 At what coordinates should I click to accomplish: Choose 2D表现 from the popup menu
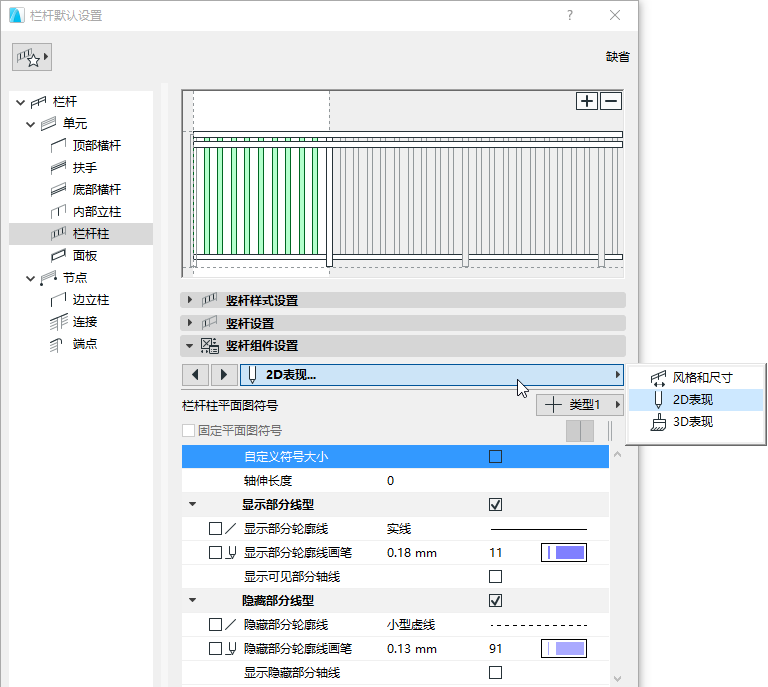(696, 400)
